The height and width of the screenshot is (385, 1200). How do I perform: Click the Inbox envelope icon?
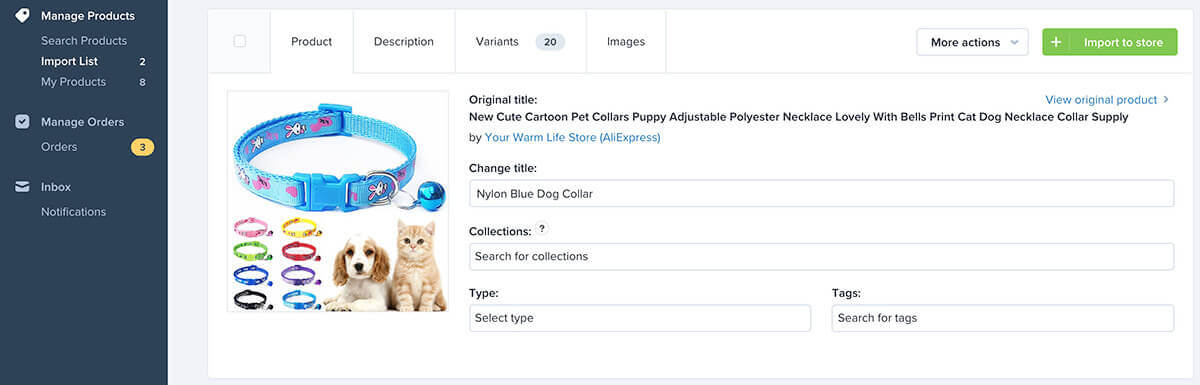tap(22, 187)
